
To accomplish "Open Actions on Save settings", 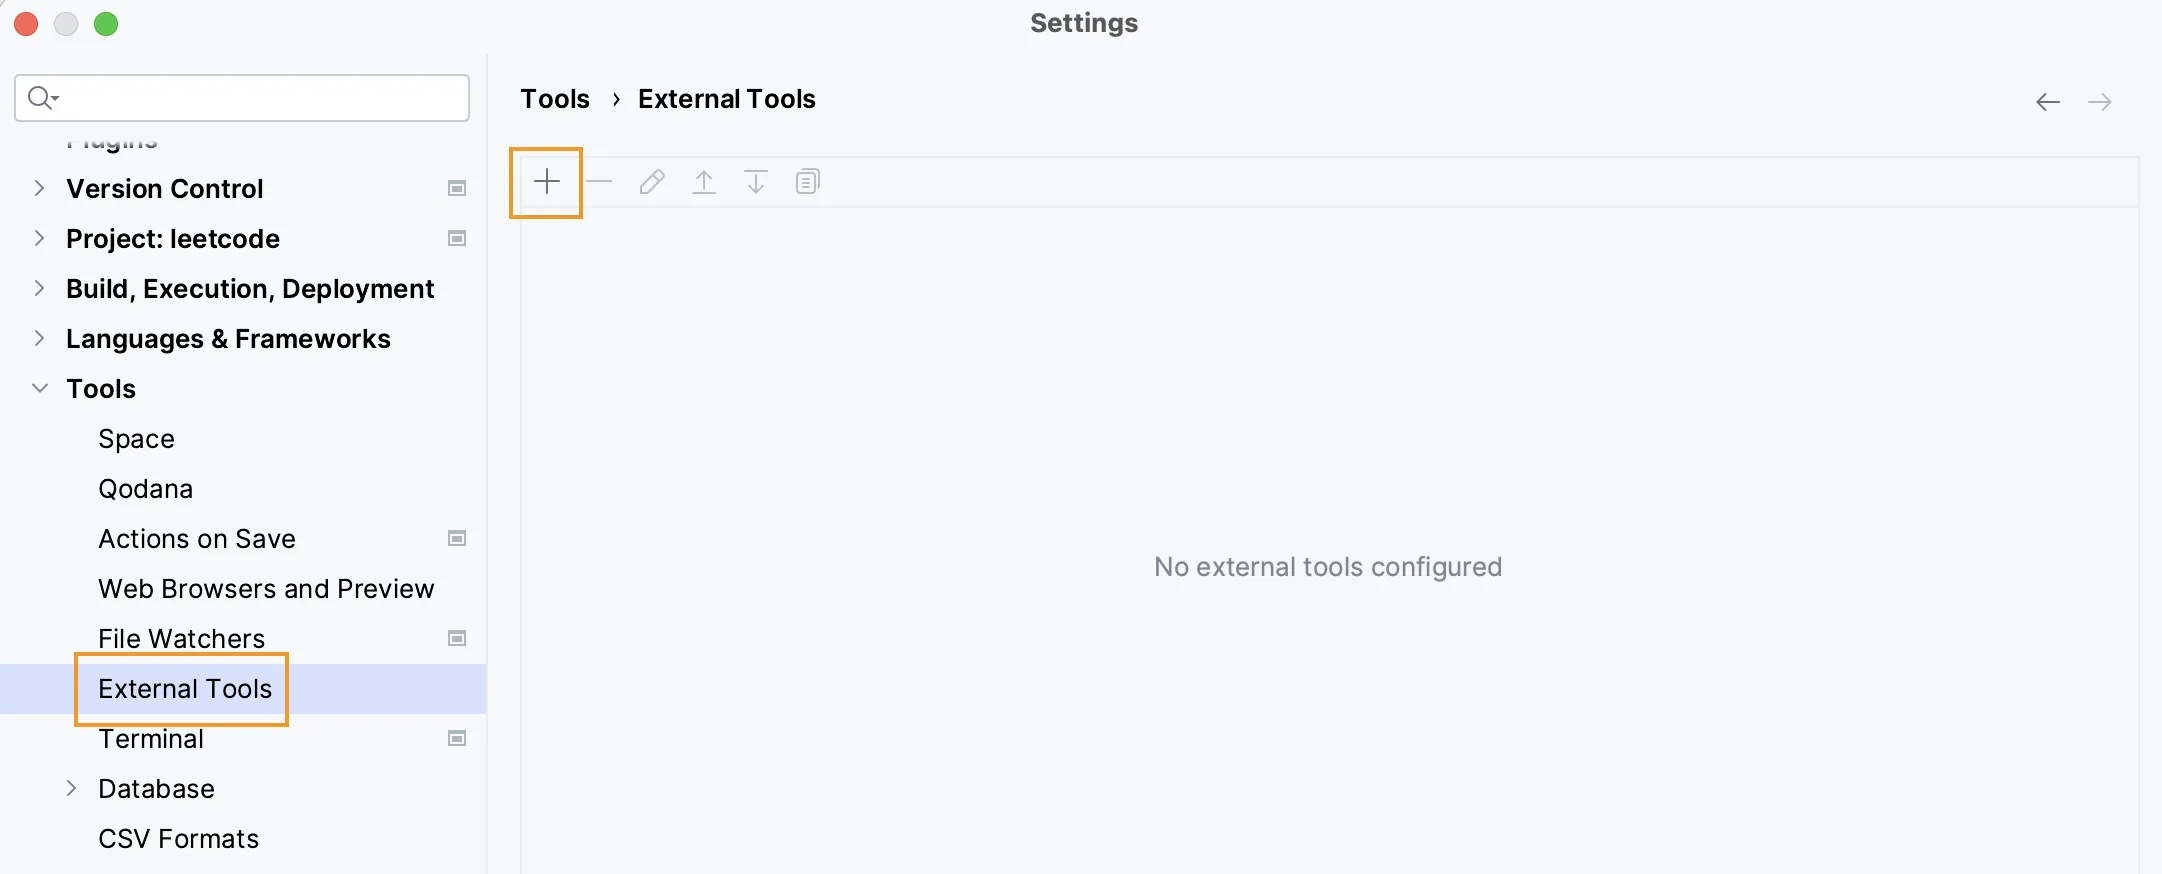I will tap(197, 539).
